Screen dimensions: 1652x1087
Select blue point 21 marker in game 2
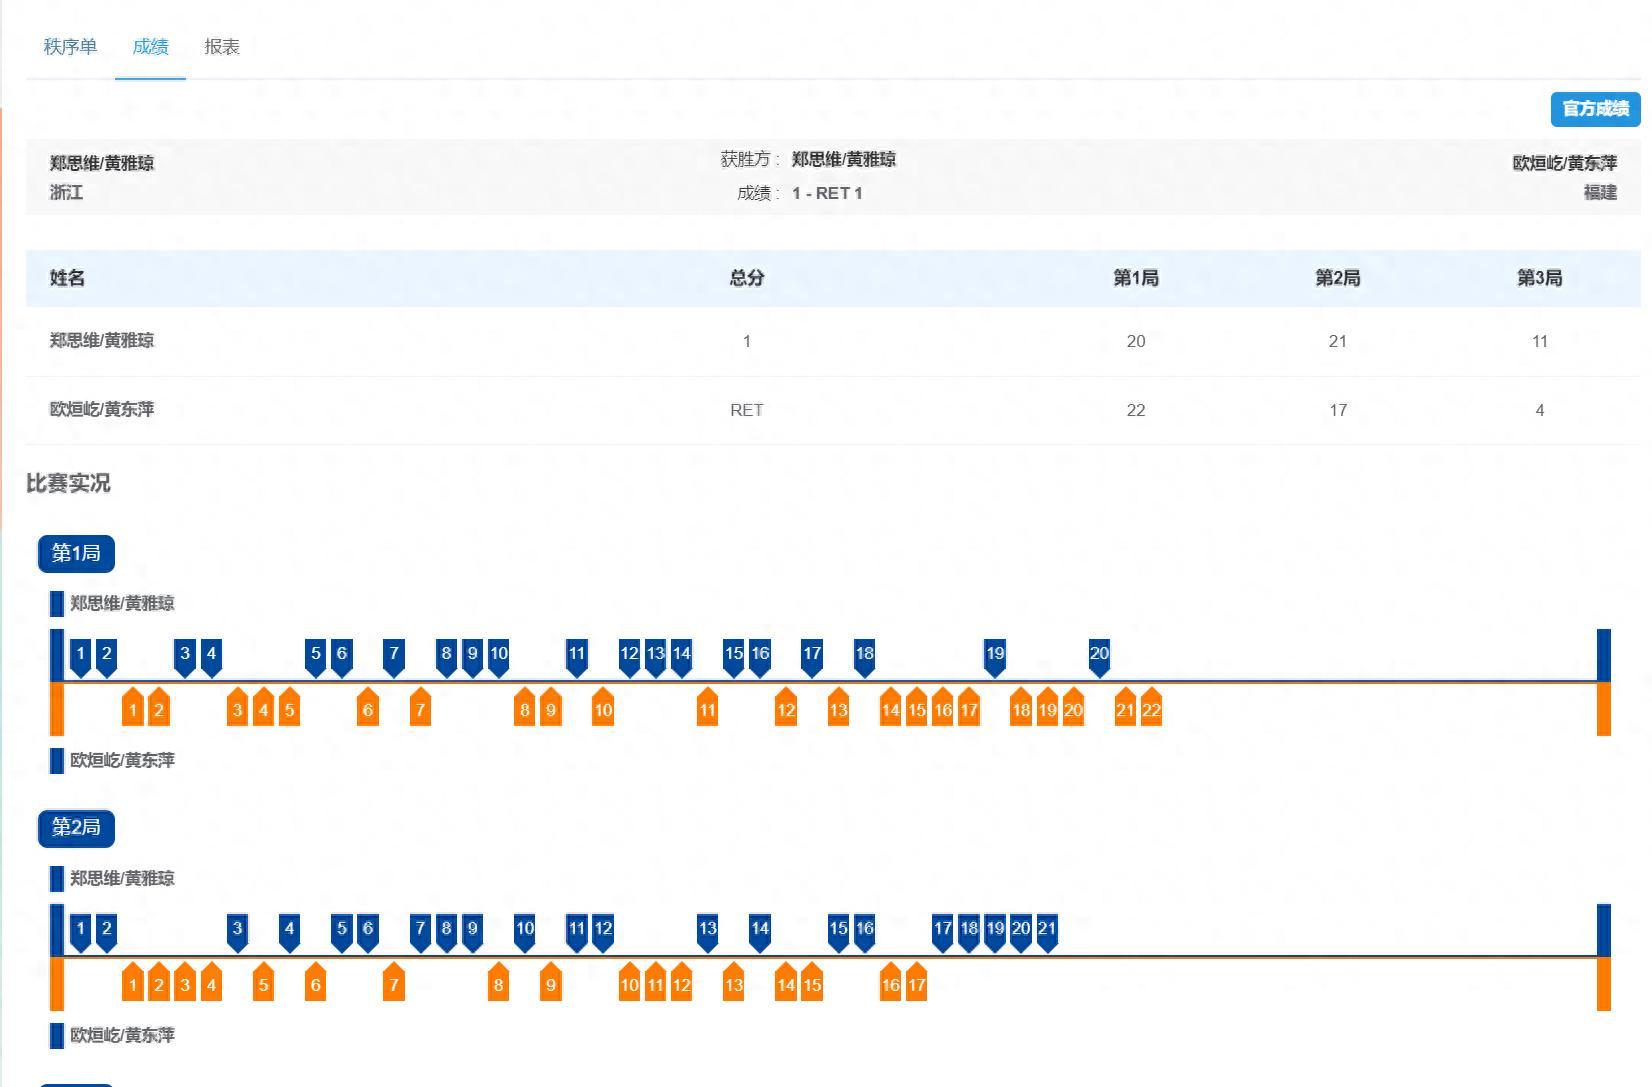pos(1047,930)
